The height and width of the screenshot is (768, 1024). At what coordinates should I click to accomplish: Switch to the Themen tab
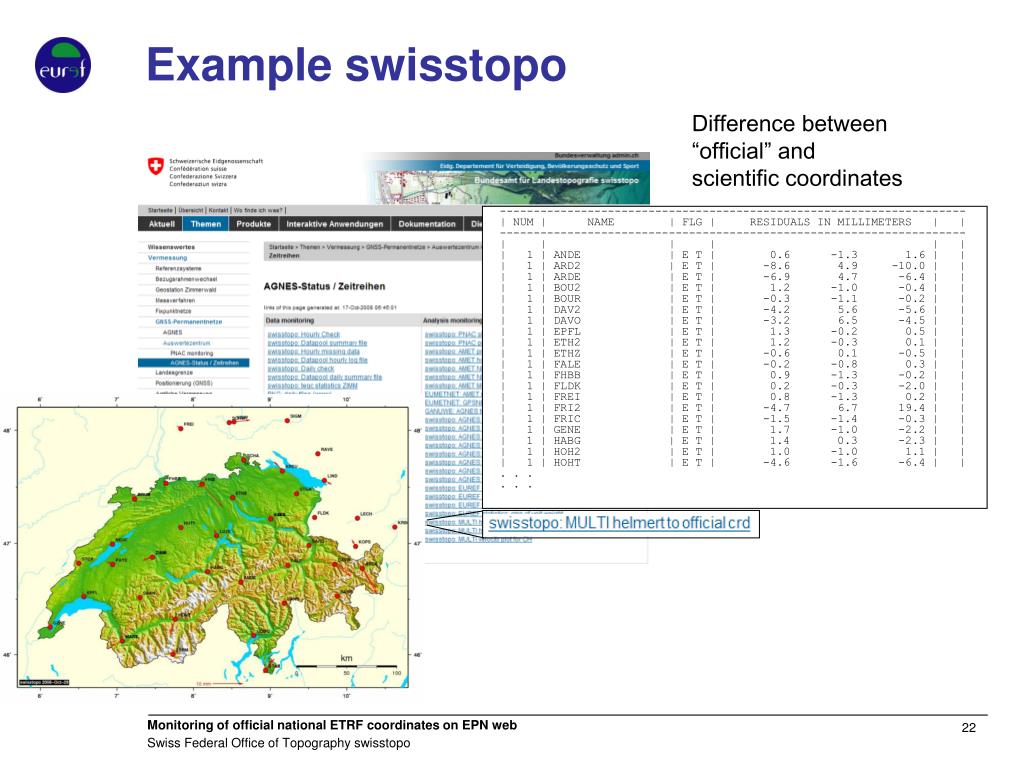pyautogui.click(x=206, y=224)
